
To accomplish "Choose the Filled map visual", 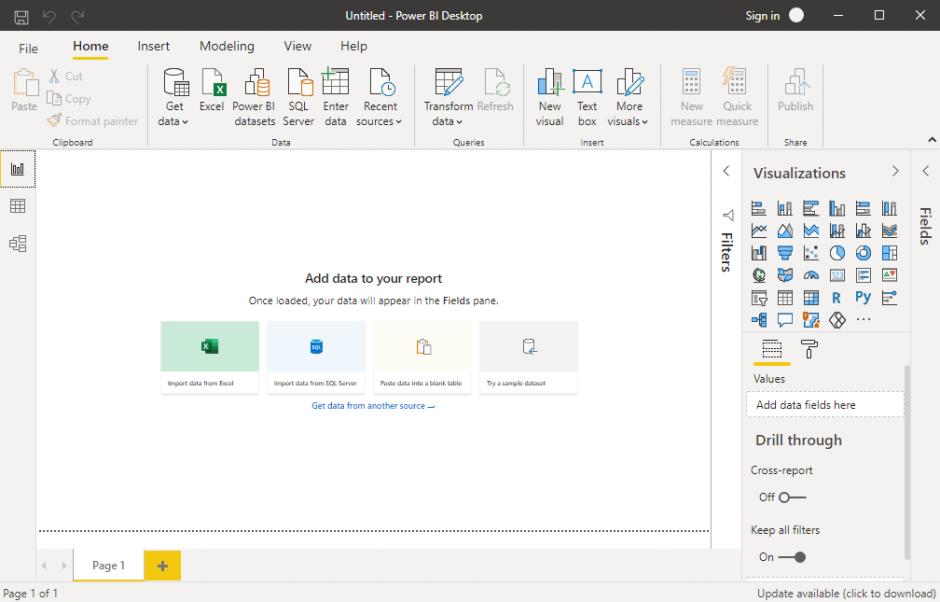I will click(x=785, y=275).
